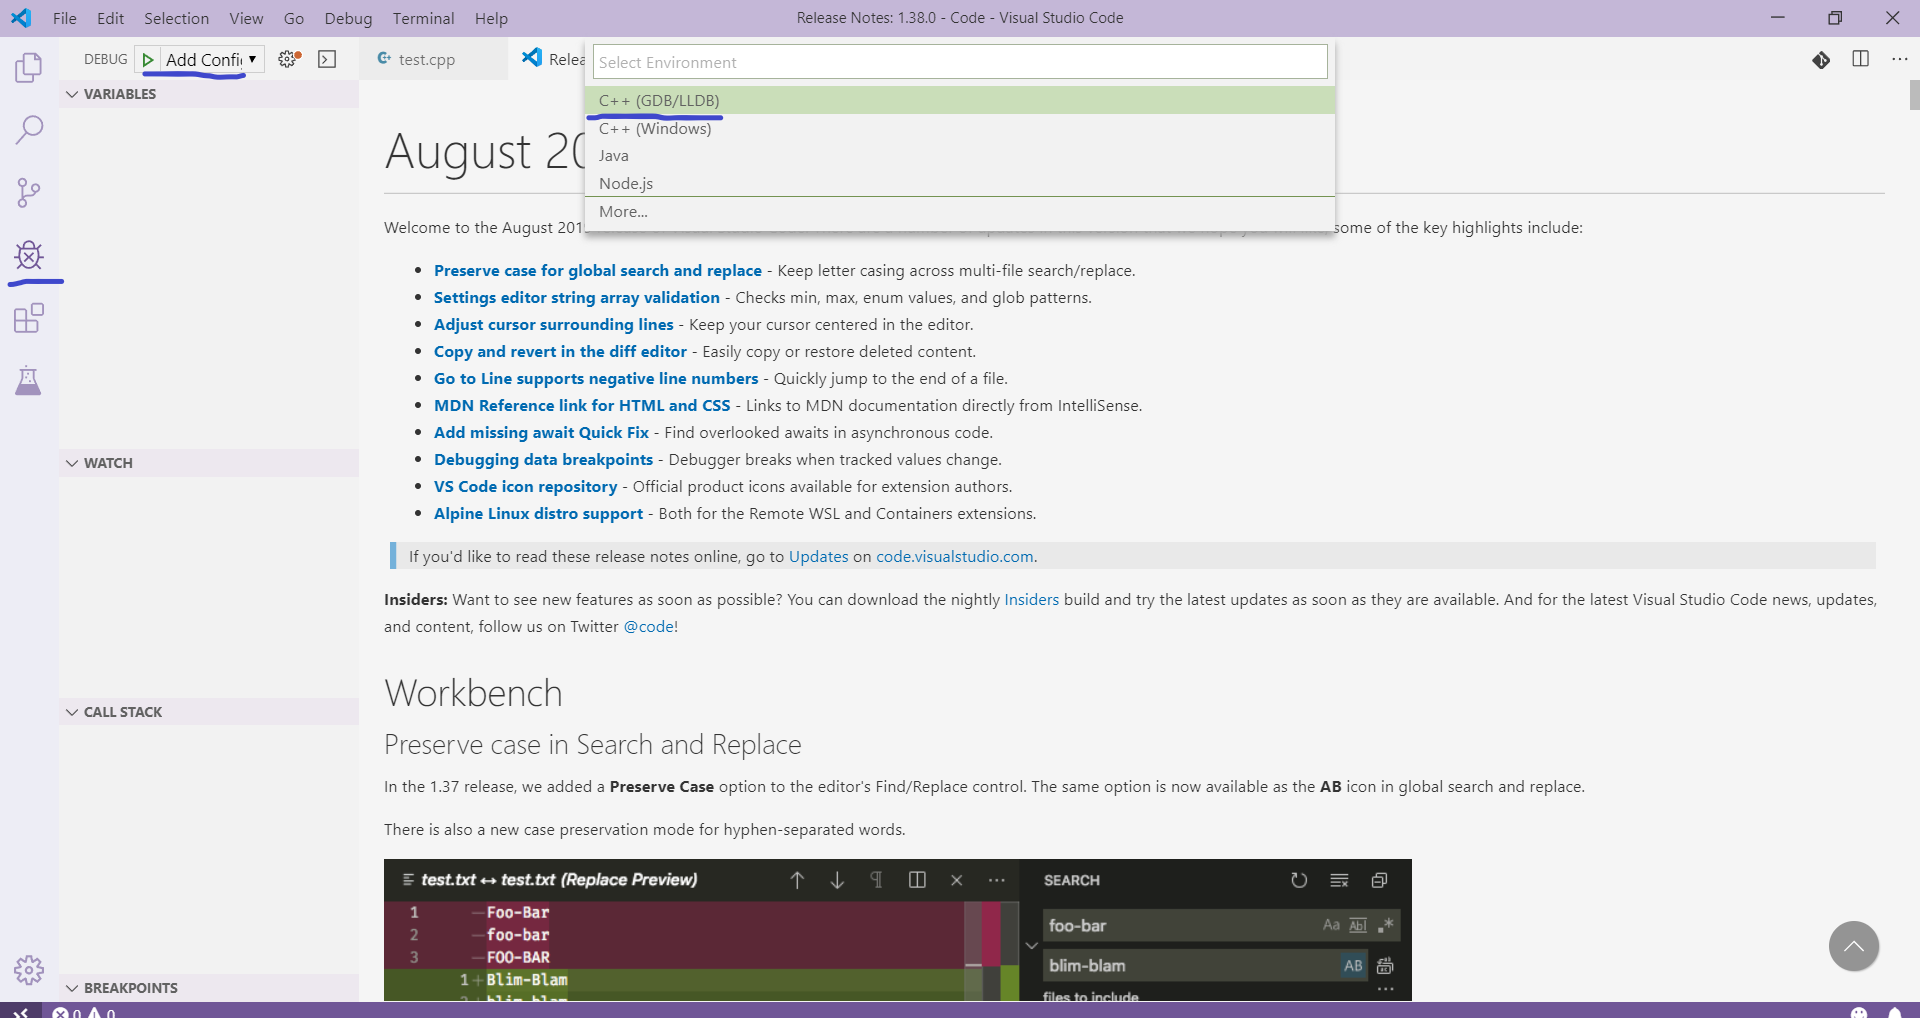This screenshot has height=1018, width=1920.
Task: Click the editor vertical scrollbar thumb
Action: [x=1914, y=96]
